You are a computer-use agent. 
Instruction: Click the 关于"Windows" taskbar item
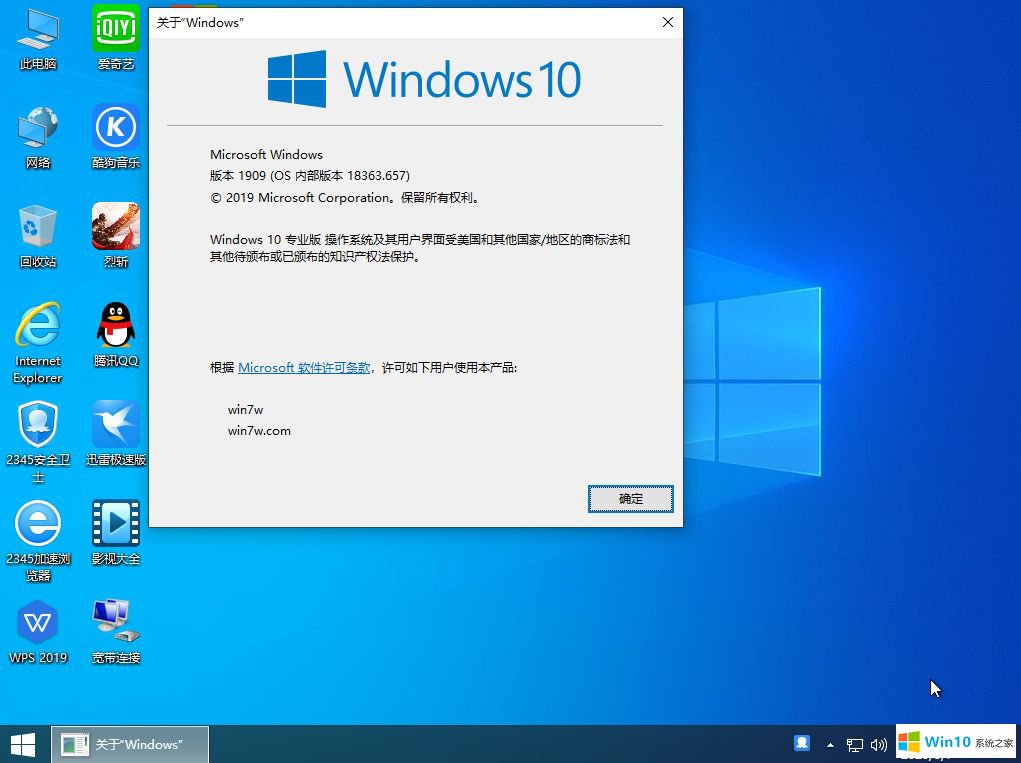[130, 744]
